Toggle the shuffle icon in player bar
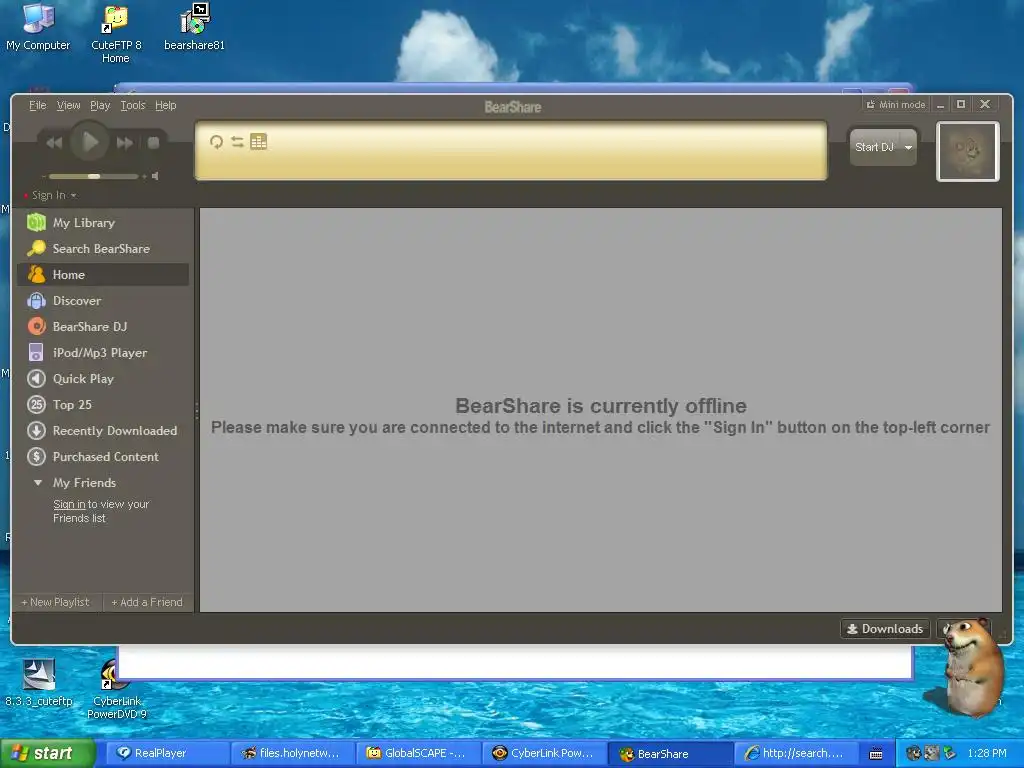The height and width of the screenshot is (768, 1024). (x=237, y=142)
